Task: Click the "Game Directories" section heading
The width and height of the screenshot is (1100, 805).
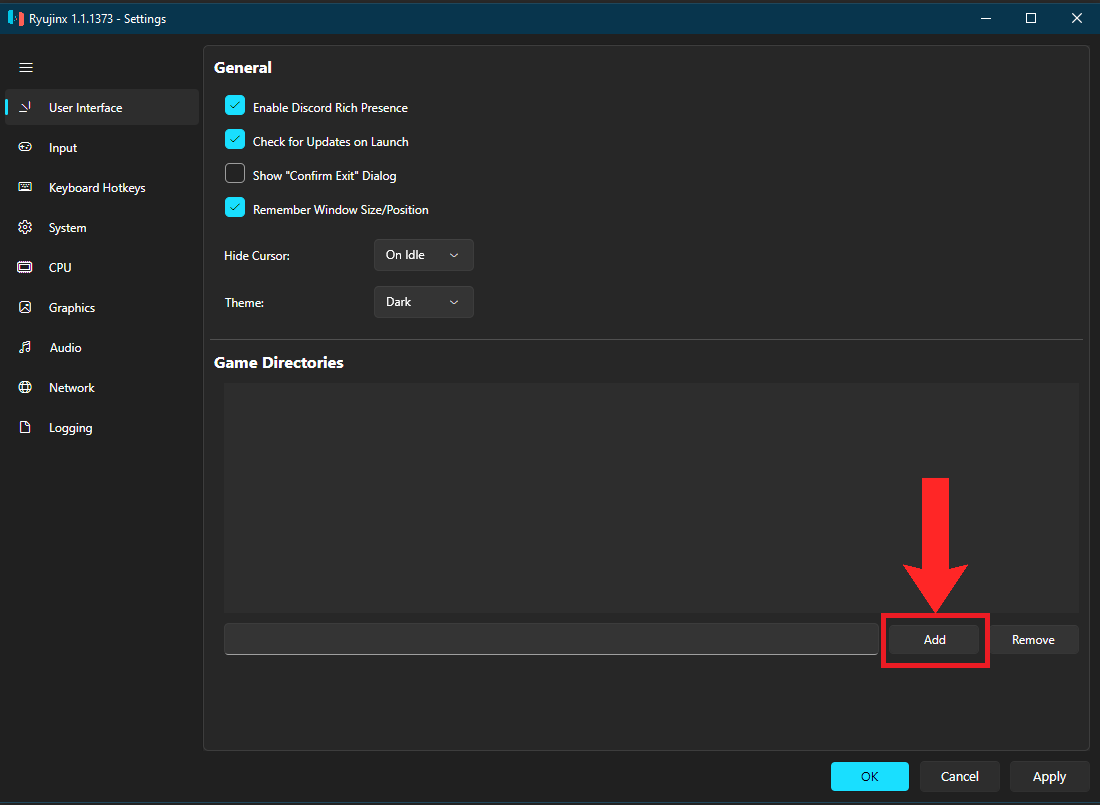Action: point(279,362)
